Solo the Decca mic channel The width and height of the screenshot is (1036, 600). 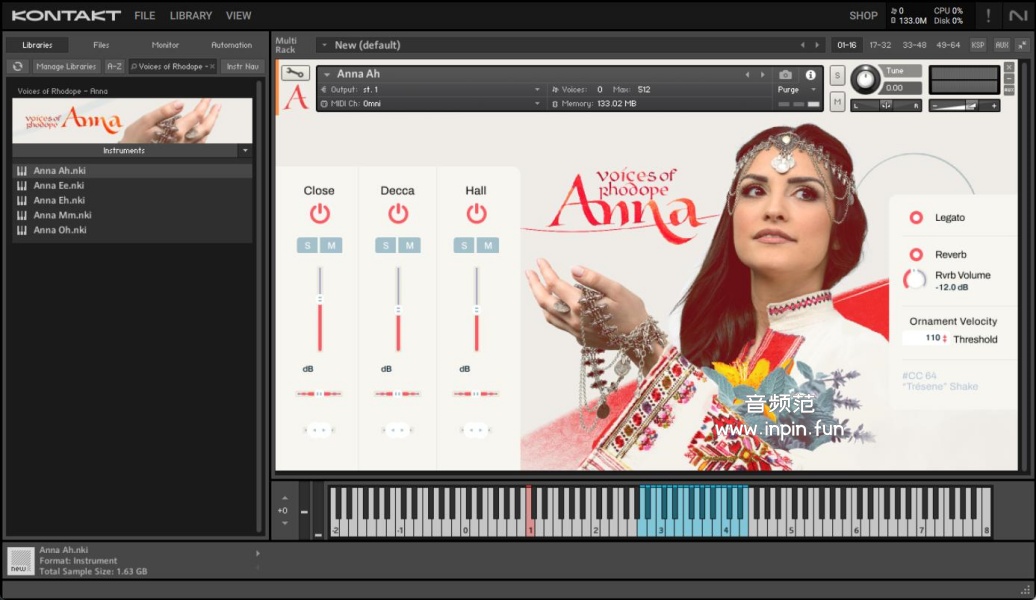386,245
